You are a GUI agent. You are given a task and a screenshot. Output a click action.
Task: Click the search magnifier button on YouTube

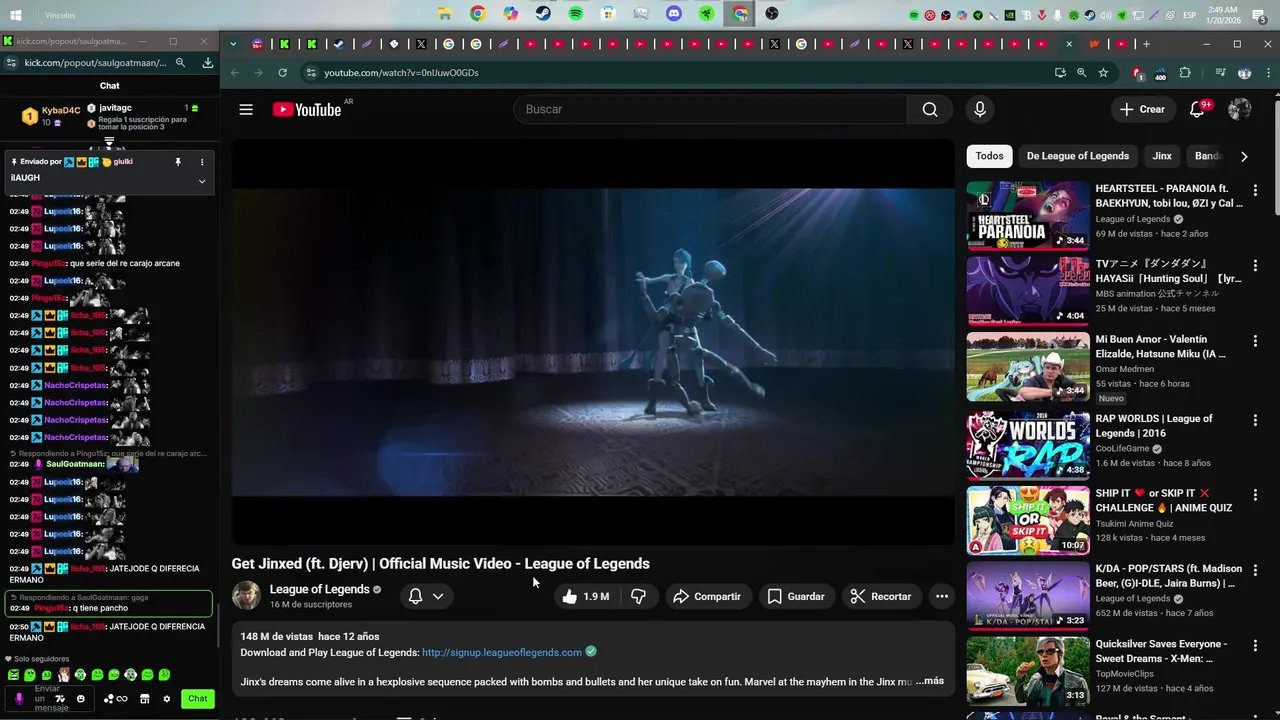[x=930, y=110]
